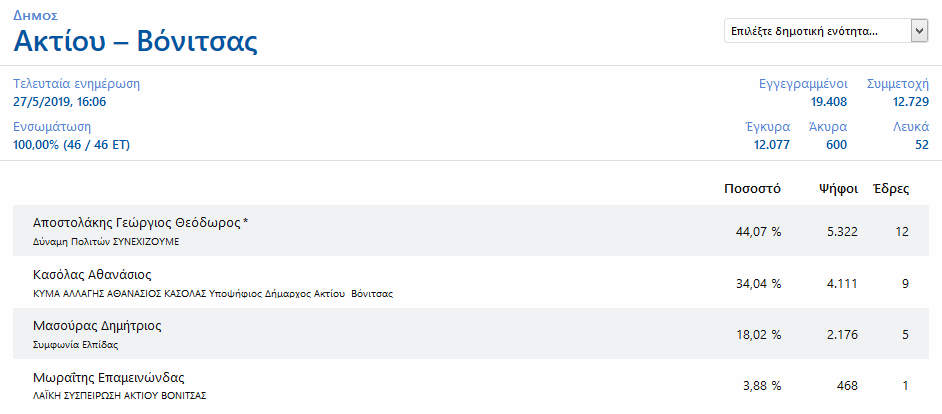Image resolution: width=942 pixels, height=414 pixels.
Task: Select candidate Κασόλας Αθανάσιος
Action: tap(92, 275)
